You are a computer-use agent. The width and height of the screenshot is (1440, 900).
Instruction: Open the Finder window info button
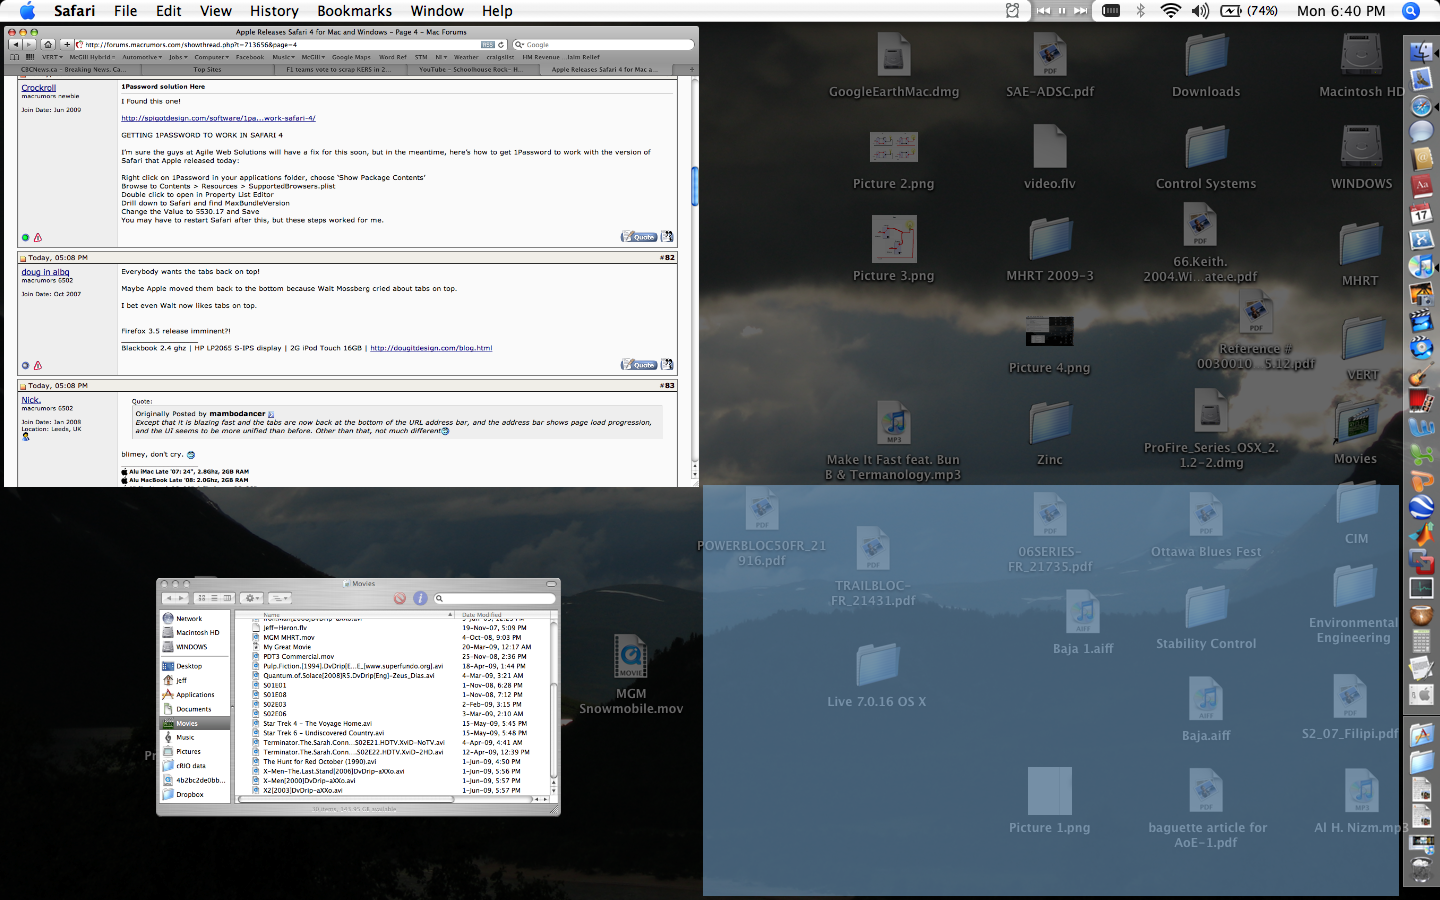click(x=420, y=598)
